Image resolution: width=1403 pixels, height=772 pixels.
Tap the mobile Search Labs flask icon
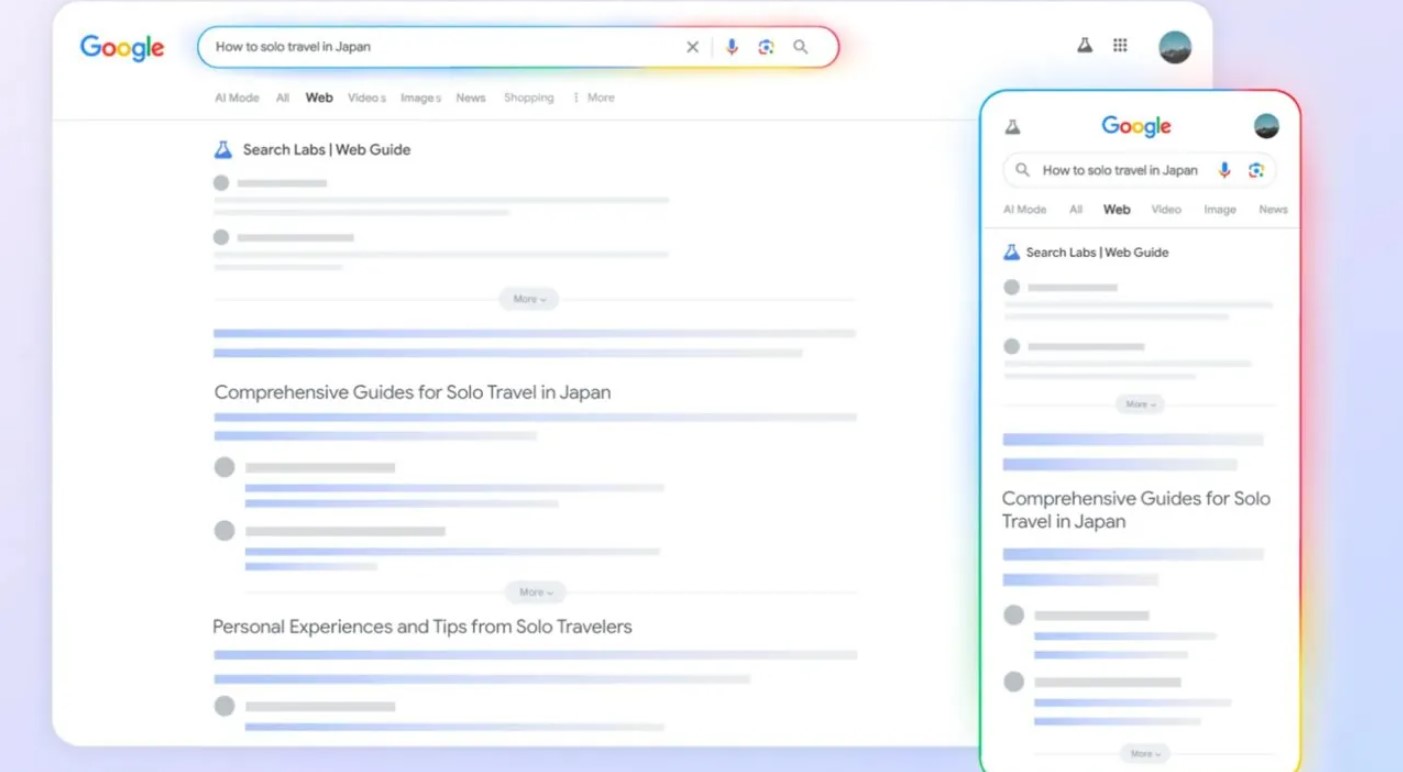1013,127
